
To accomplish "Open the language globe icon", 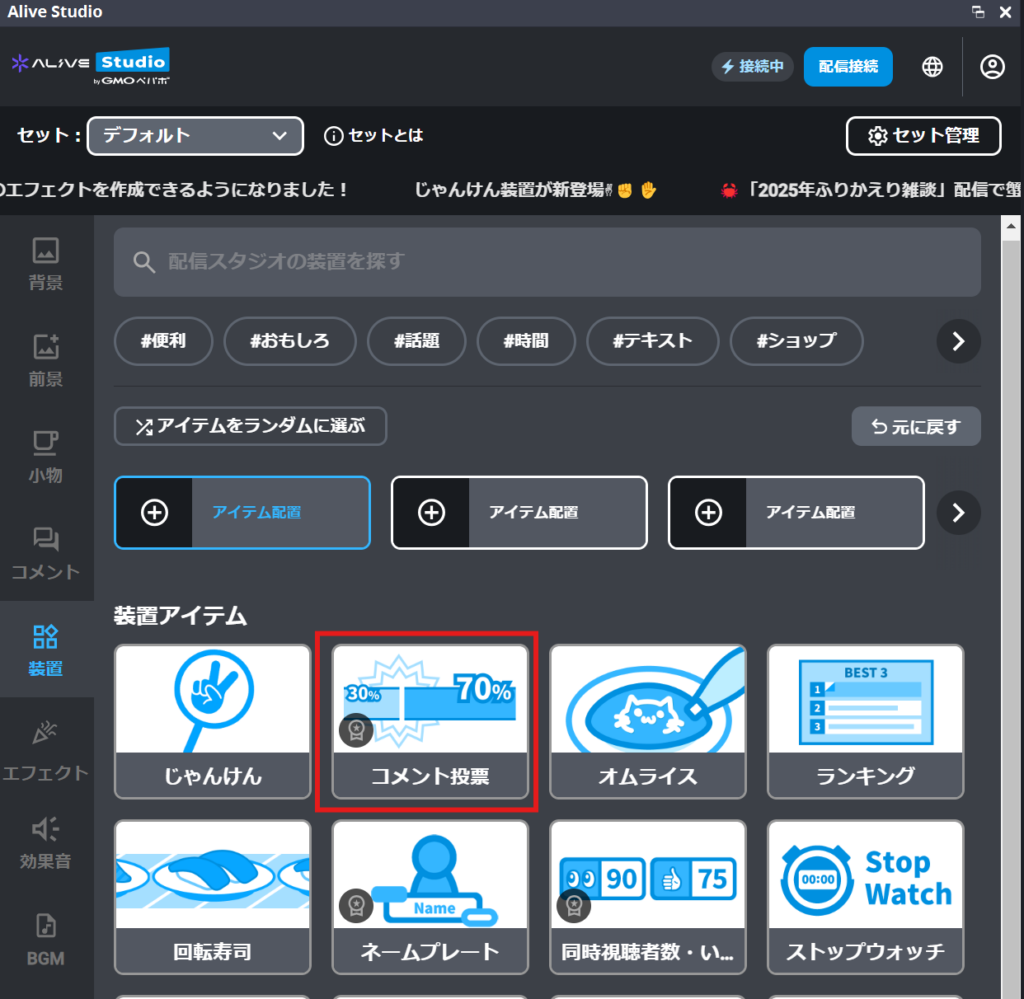I will click(x=932, y=67).
